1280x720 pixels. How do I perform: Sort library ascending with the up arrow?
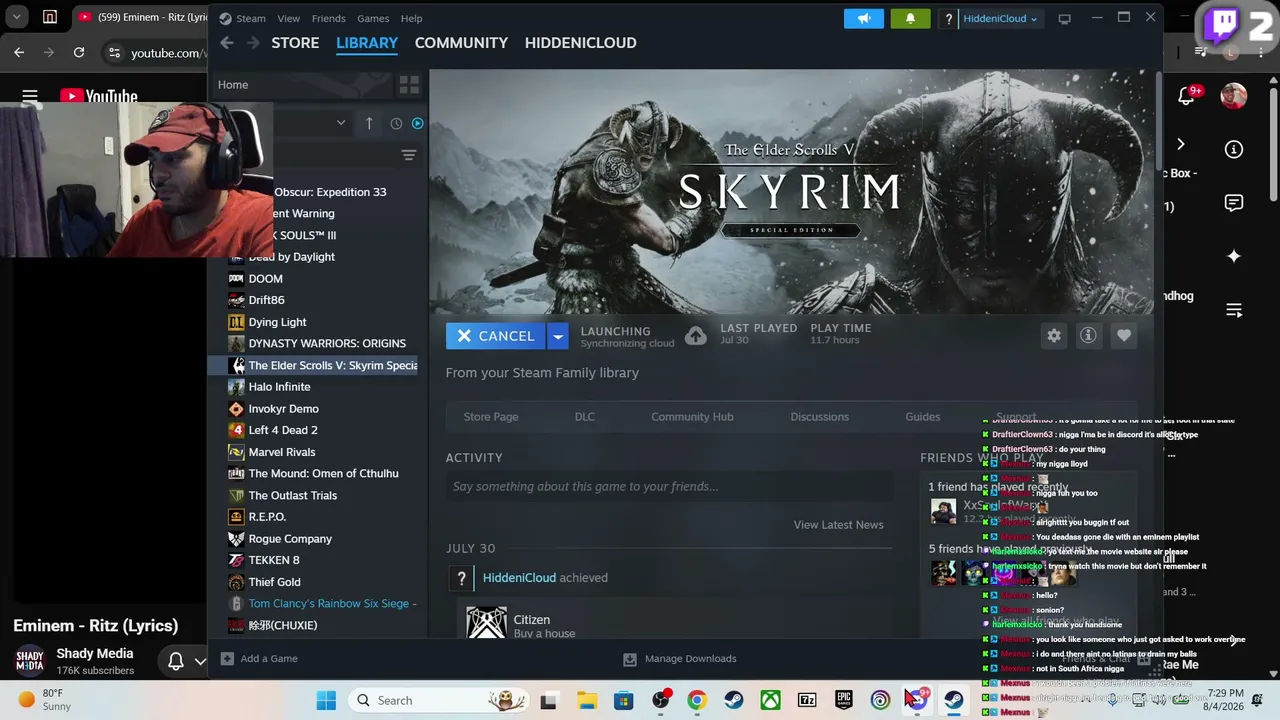click(369, 123)
